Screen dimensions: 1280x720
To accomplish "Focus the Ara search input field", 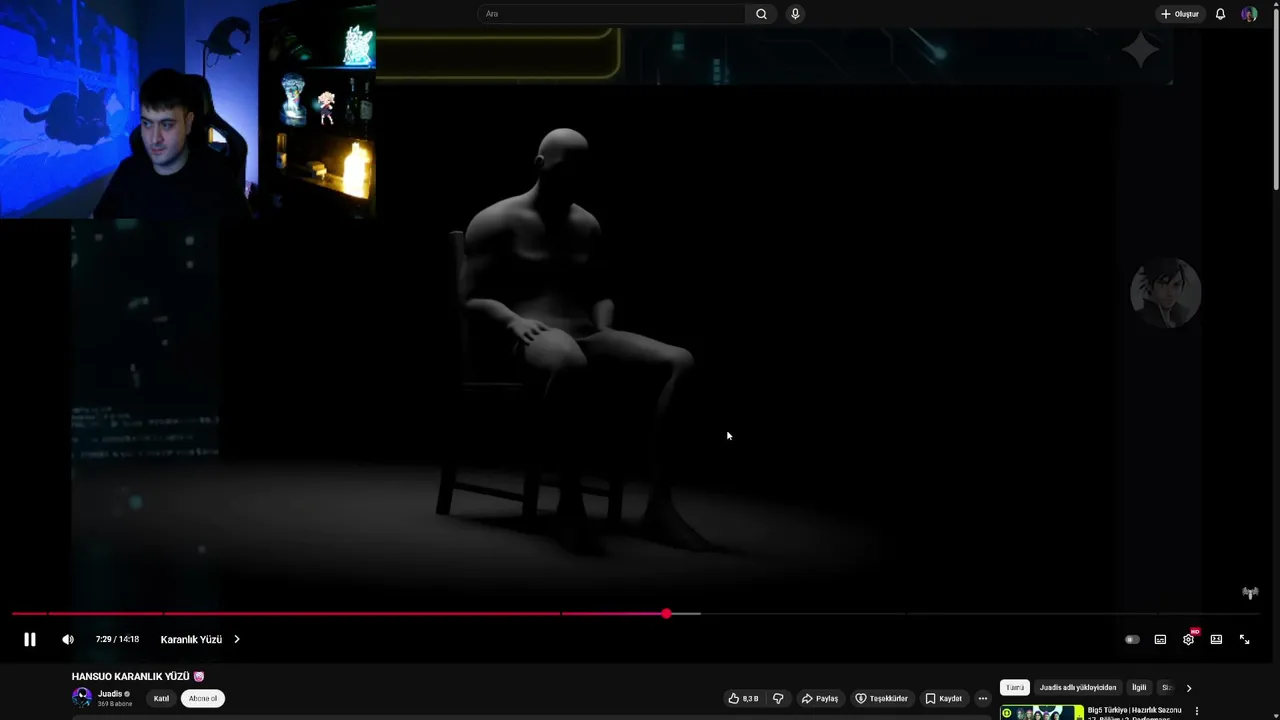I will click(612, 14).
